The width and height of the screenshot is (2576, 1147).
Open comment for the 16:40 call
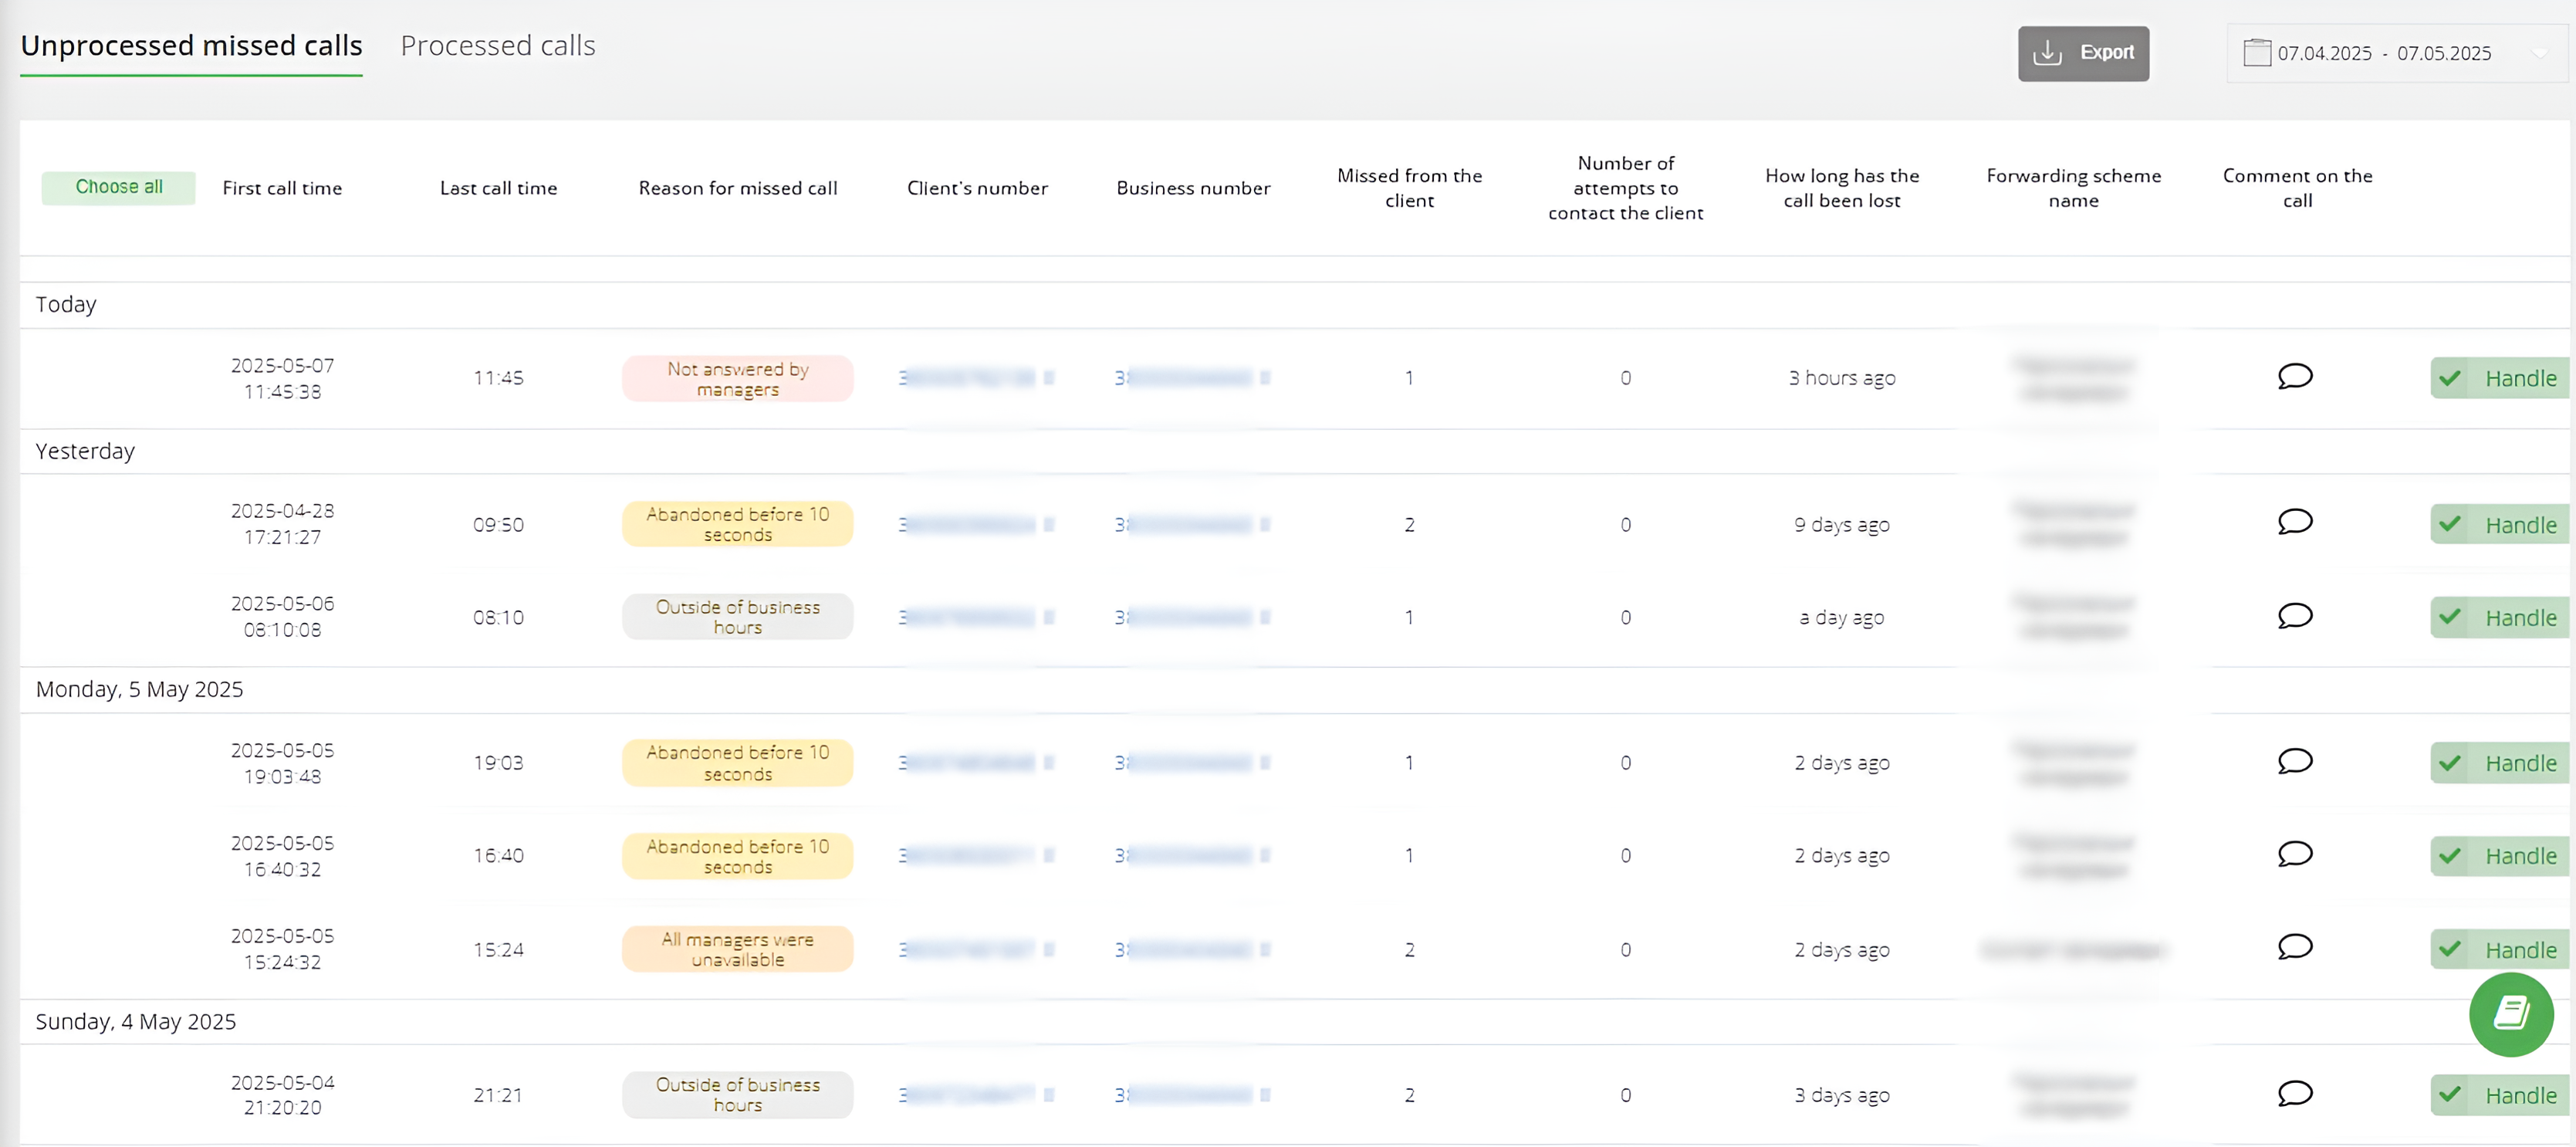(x=2295, y=855)
